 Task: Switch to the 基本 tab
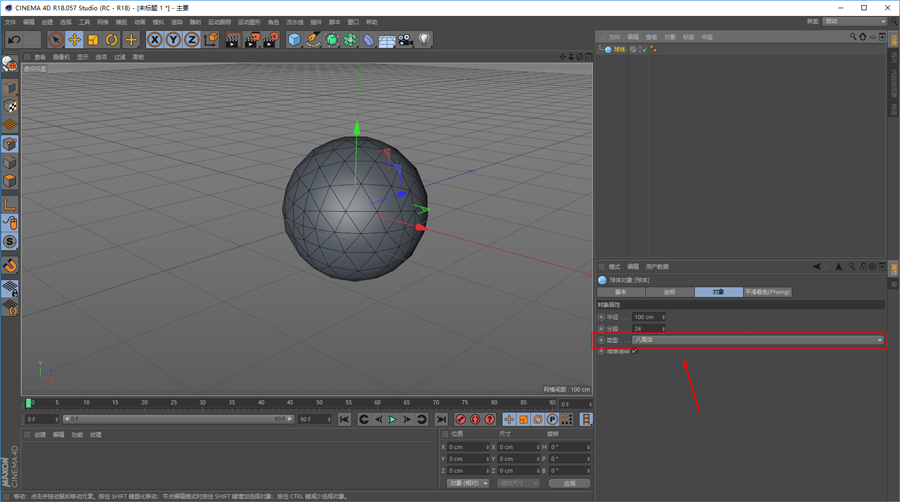point(621,292)
